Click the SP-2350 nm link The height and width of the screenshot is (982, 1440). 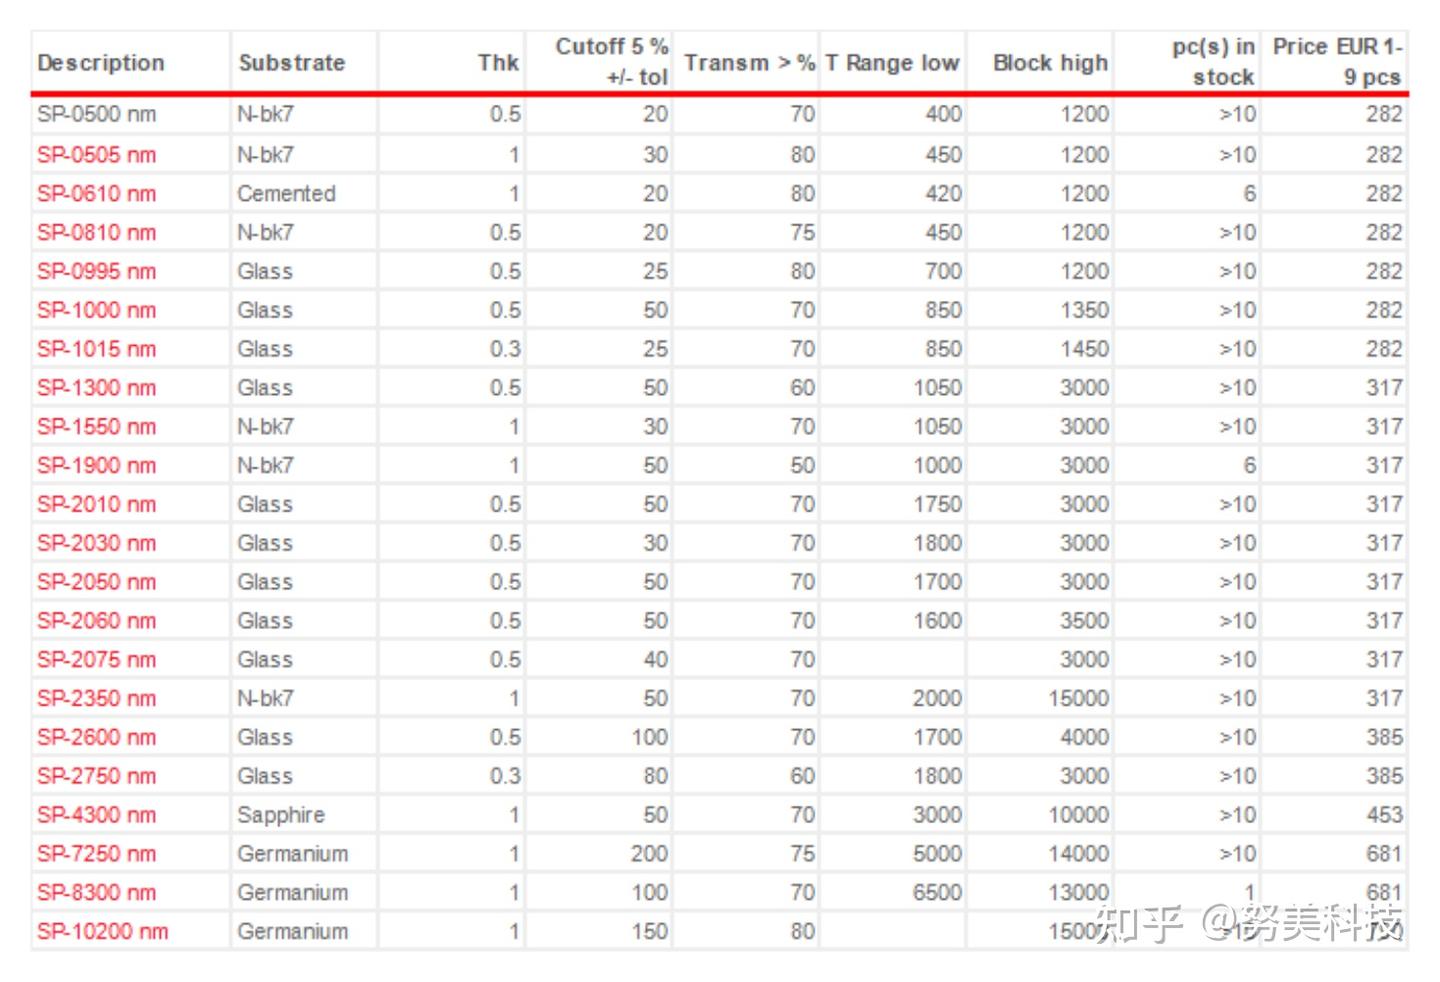pos(96,699)
